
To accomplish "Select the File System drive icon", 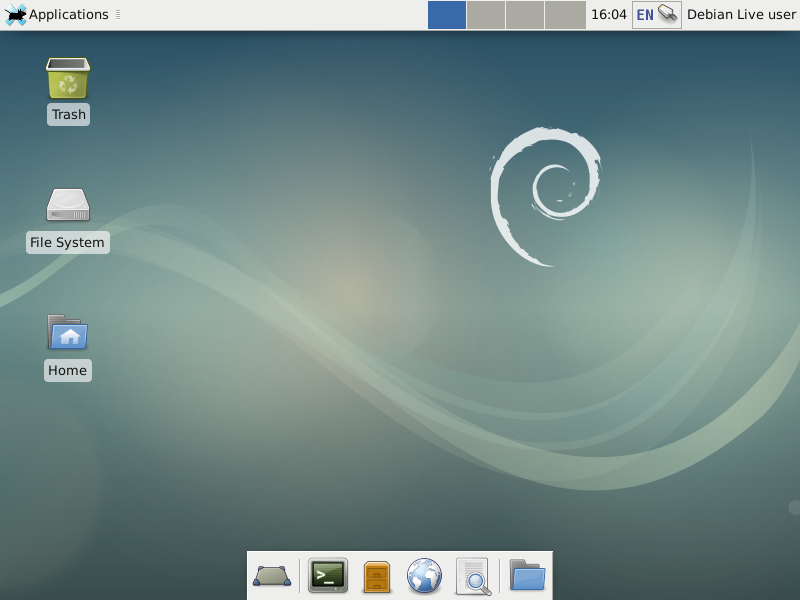I will pyautogui.click(x=68, y=205).
